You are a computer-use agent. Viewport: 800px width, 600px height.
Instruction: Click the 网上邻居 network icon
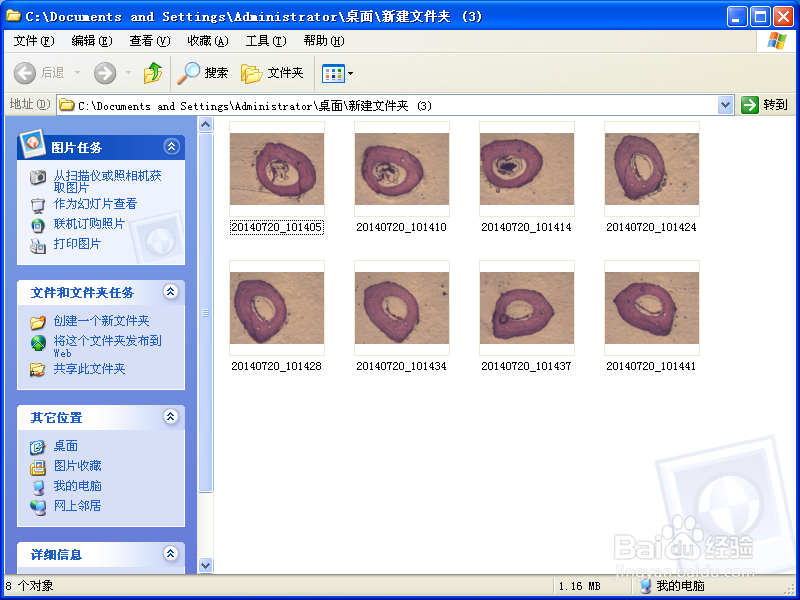tap(38, 507)
